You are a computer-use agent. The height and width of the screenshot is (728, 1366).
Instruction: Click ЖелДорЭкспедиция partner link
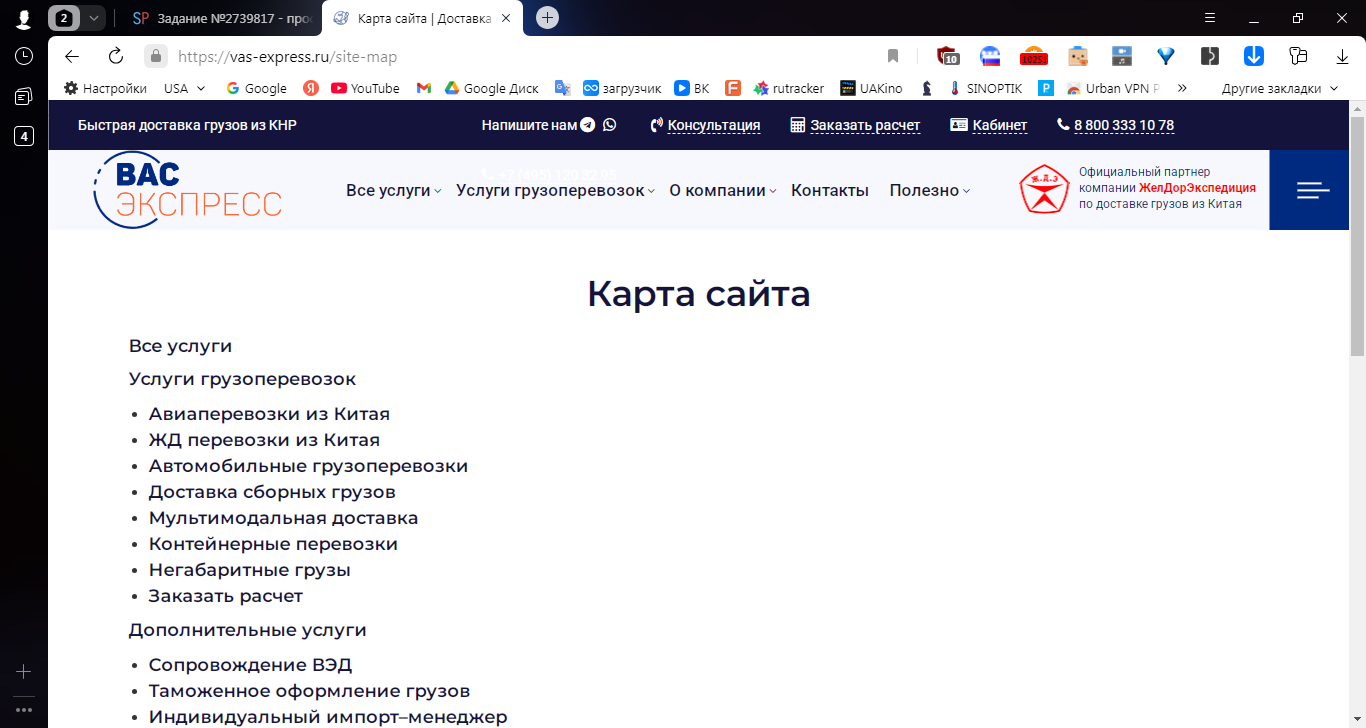(1197, 188)
